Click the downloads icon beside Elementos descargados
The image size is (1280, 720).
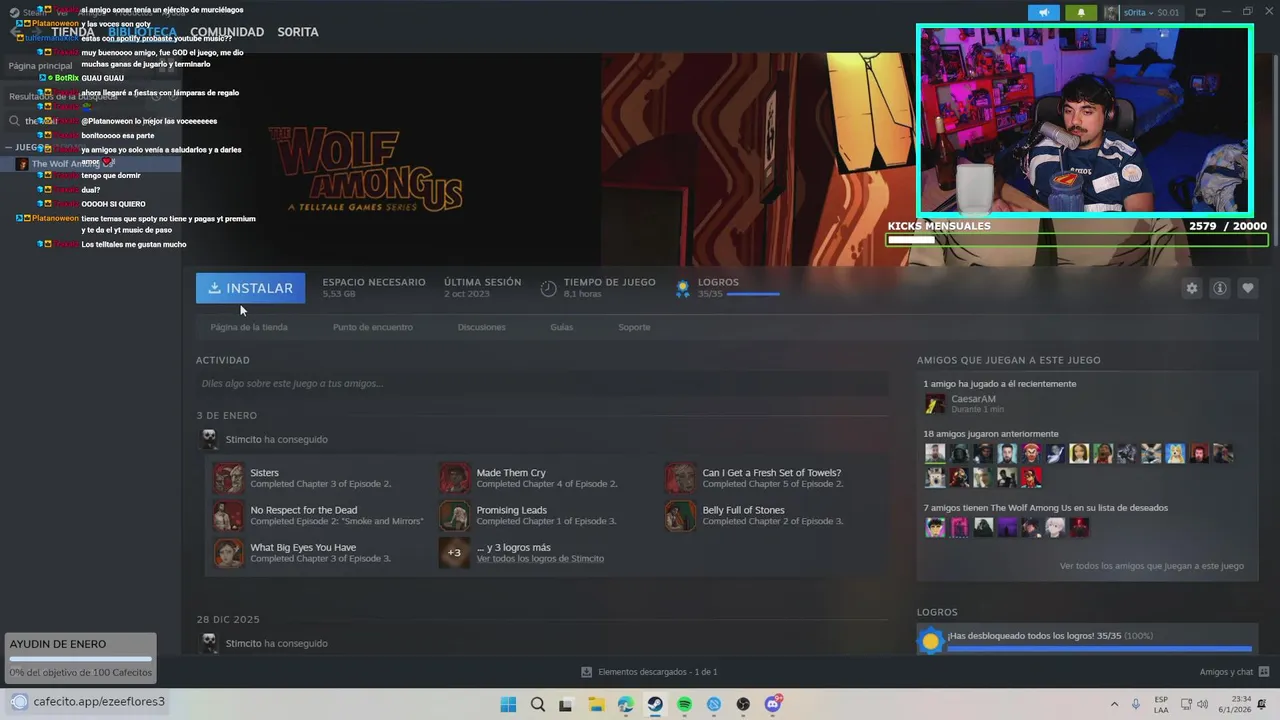click(587, 672)
